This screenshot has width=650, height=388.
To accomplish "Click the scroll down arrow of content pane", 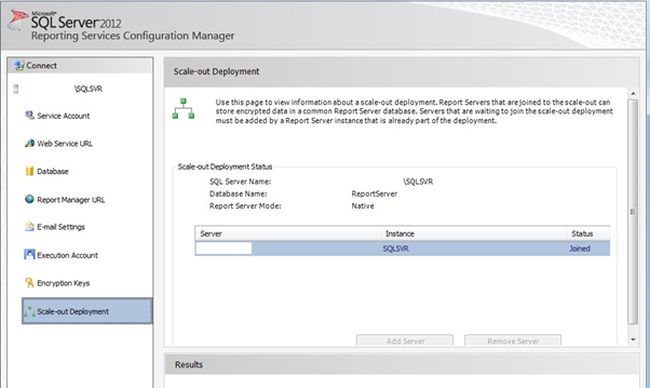I will pyautogui.click(x=633, y=340).
